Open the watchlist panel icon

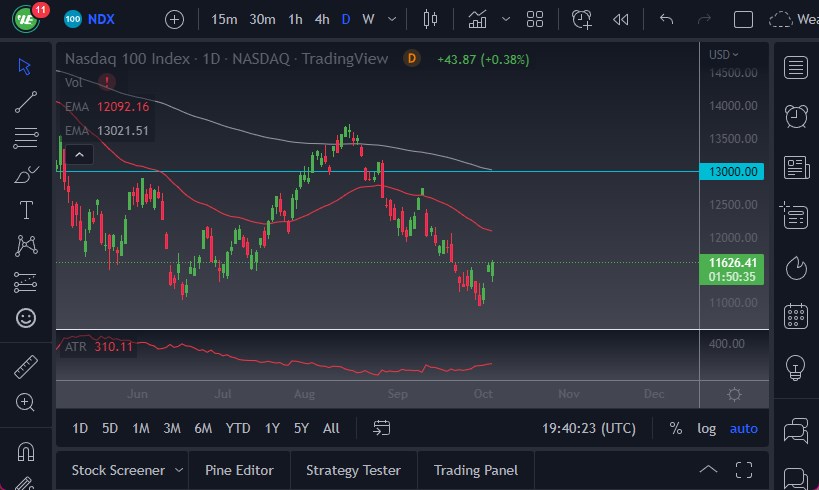pyautogui.click(x=796, y=67)
